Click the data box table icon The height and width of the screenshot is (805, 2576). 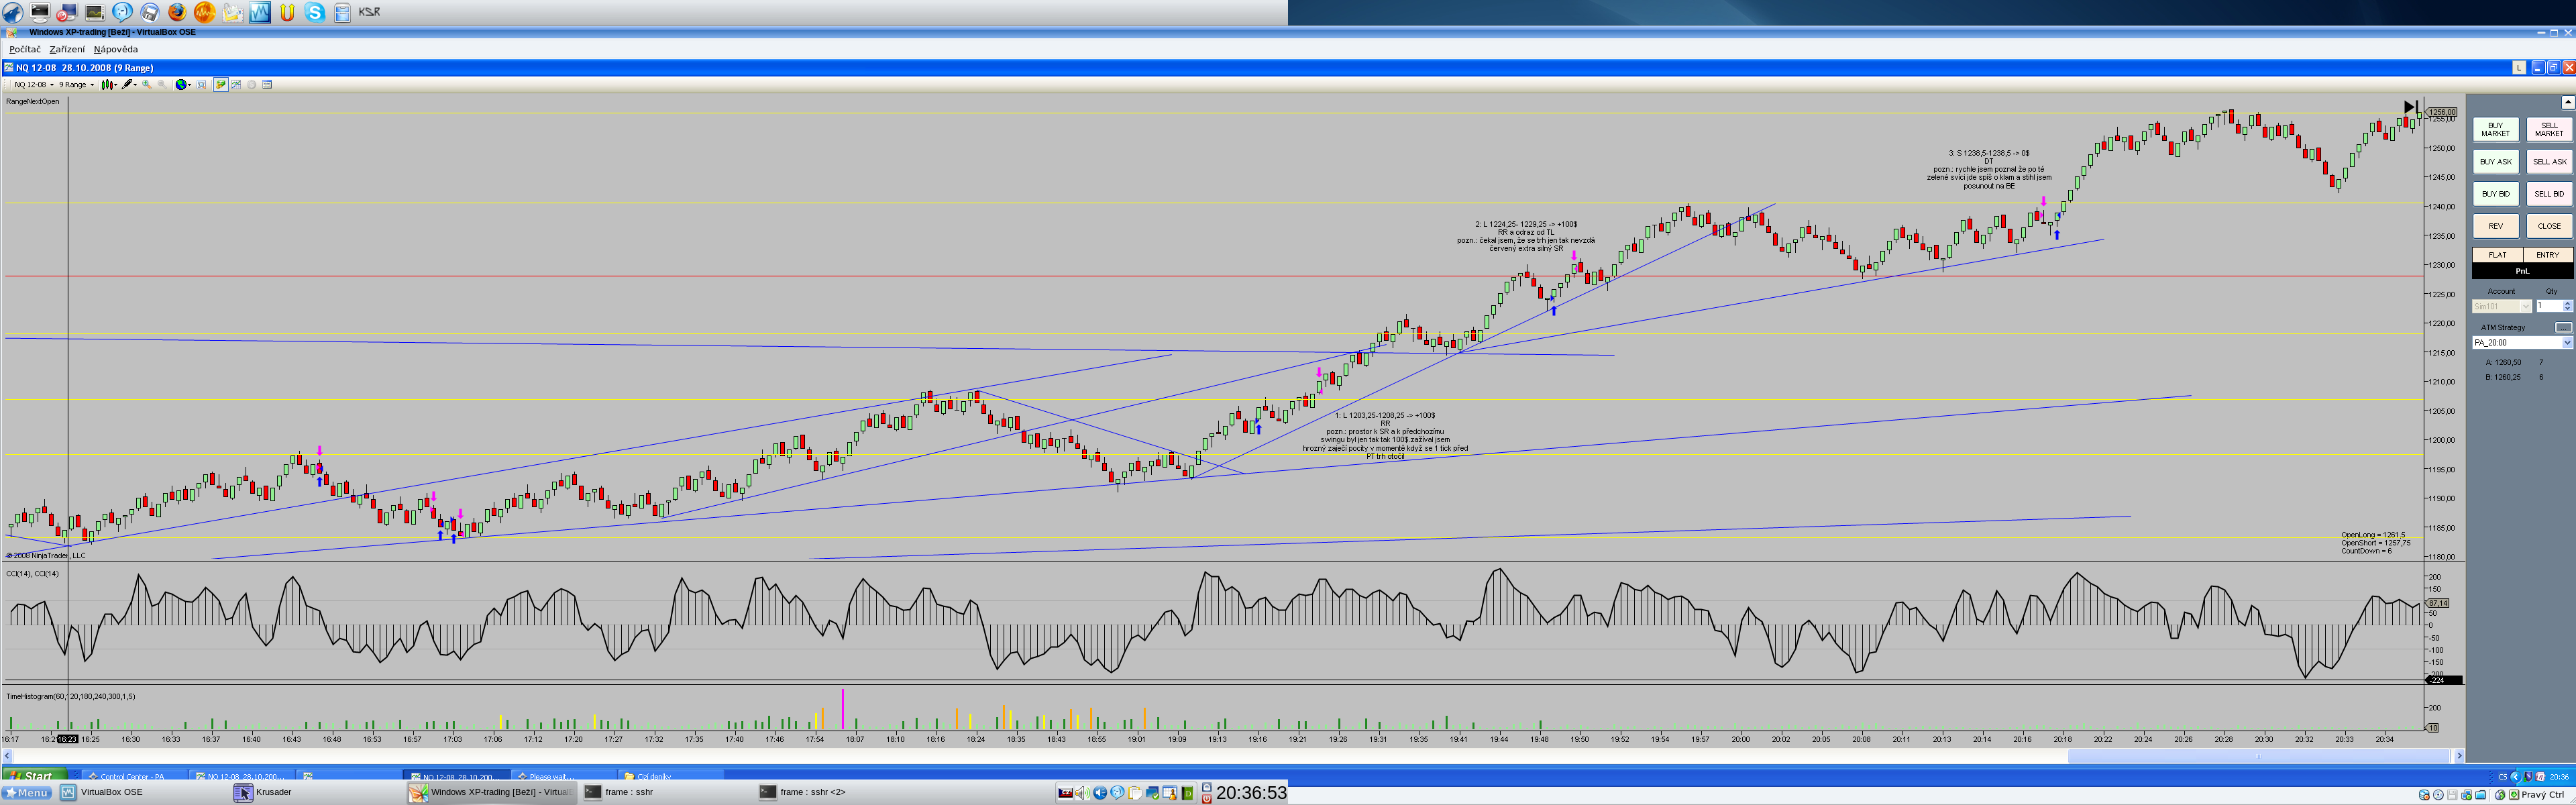click(267, 84)
